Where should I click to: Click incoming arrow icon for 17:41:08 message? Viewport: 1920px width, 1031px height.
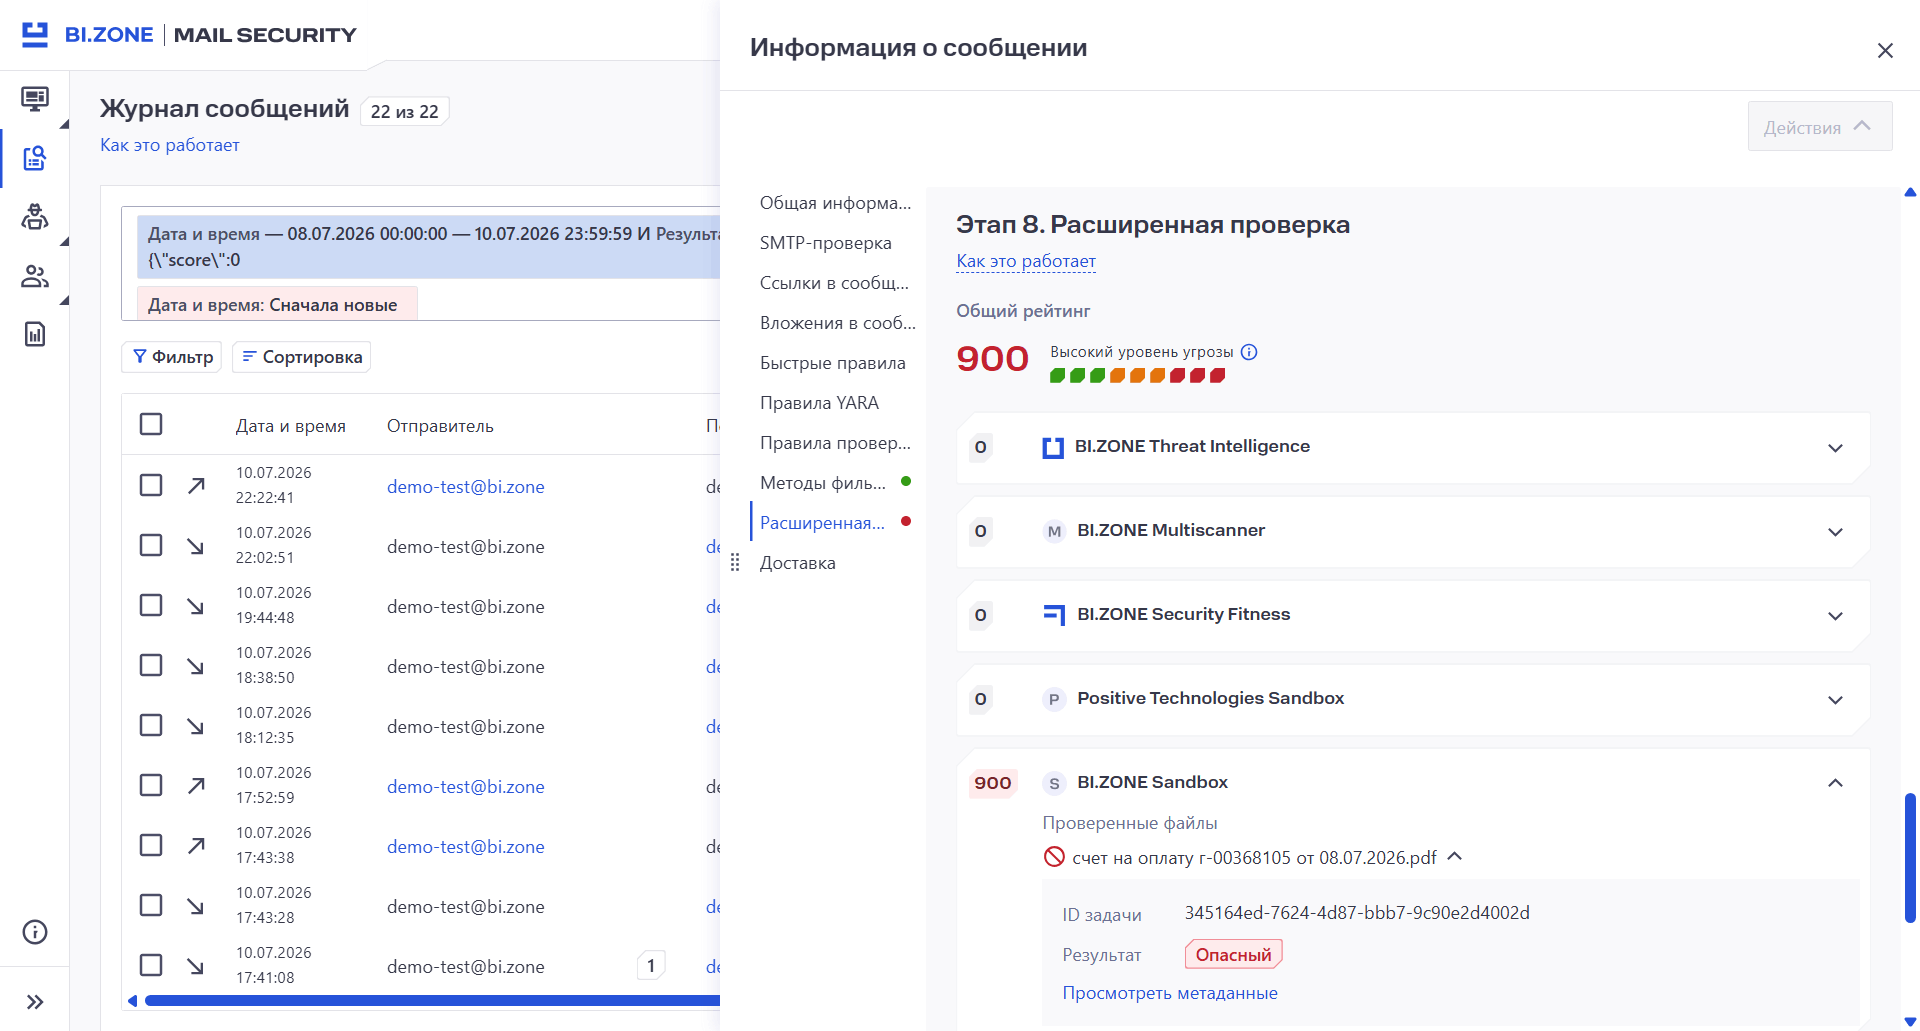196,965
